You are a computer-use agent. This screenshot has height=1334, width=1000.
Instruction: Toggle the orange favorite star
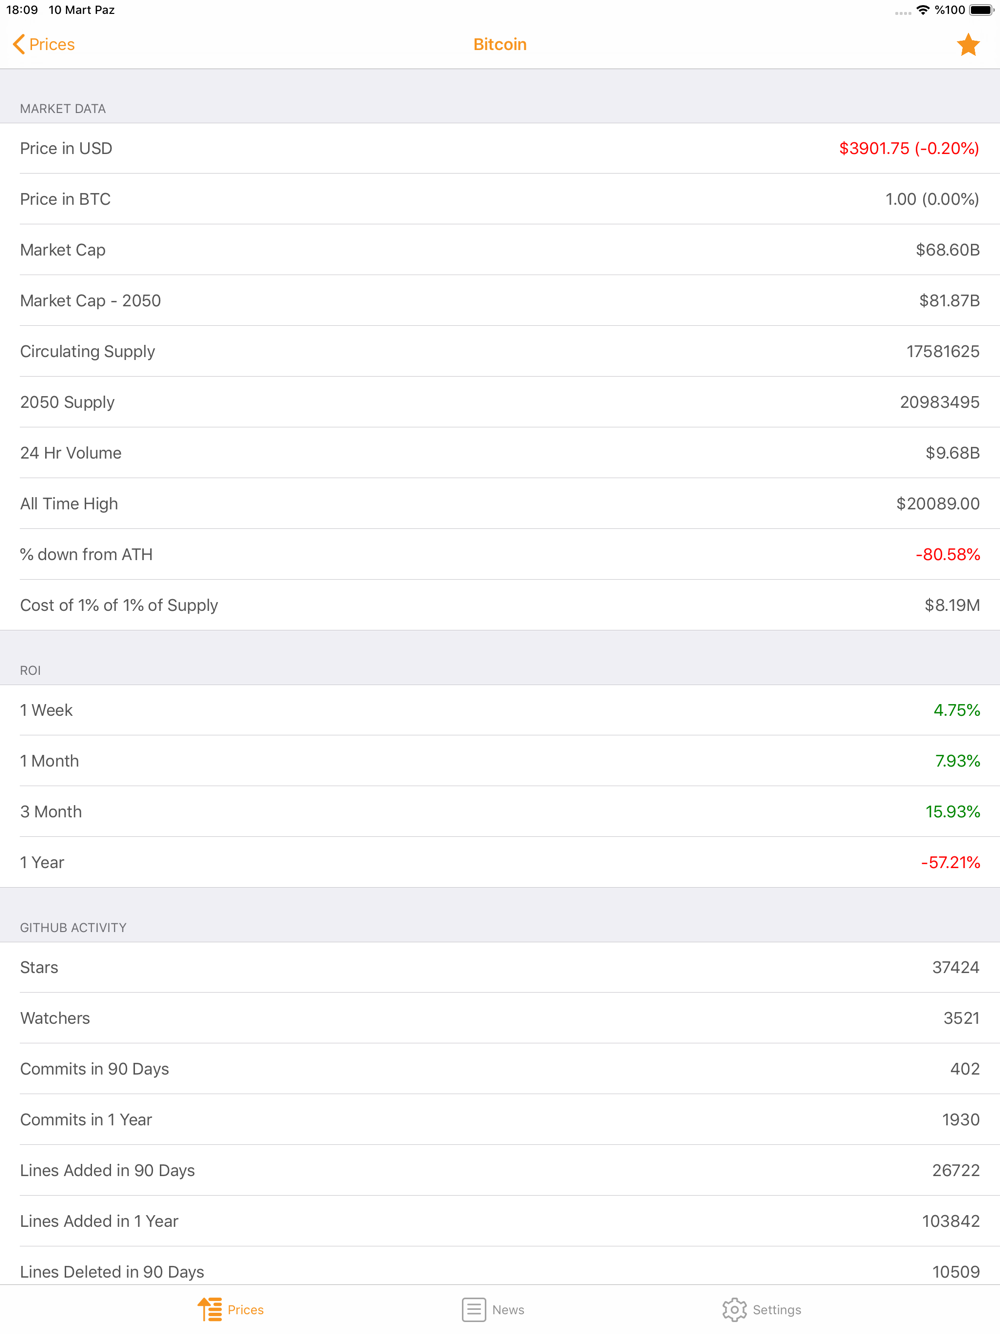(x=968, y=45)
